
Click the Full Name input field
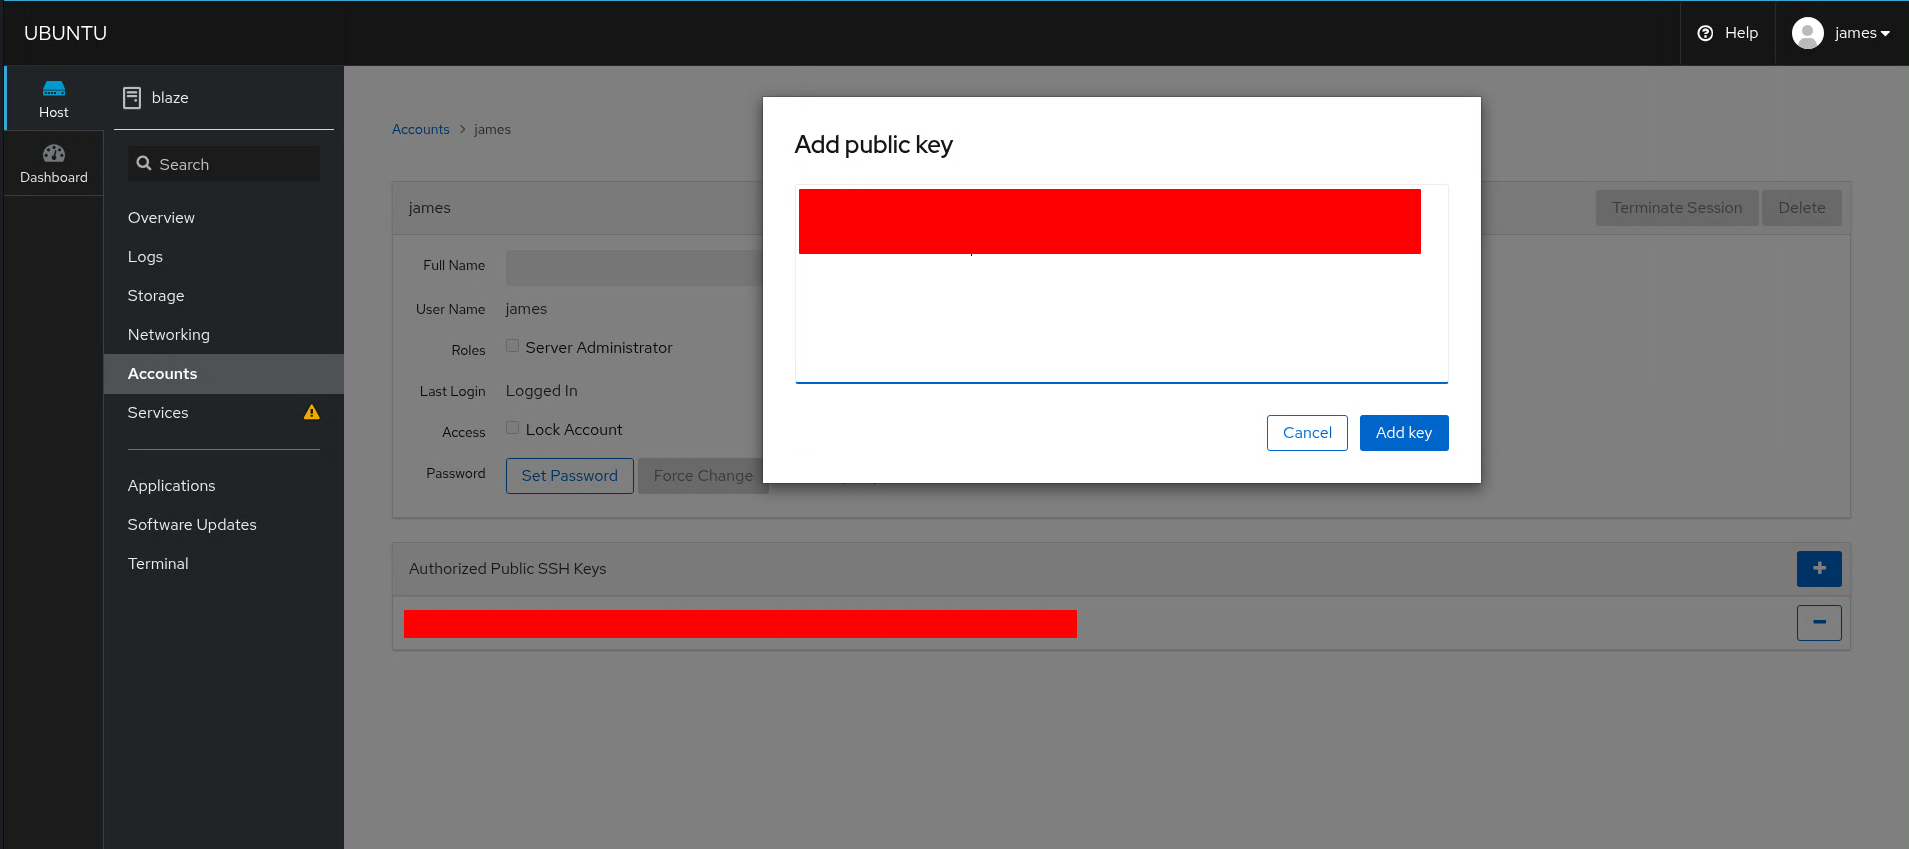click(634, 268)
